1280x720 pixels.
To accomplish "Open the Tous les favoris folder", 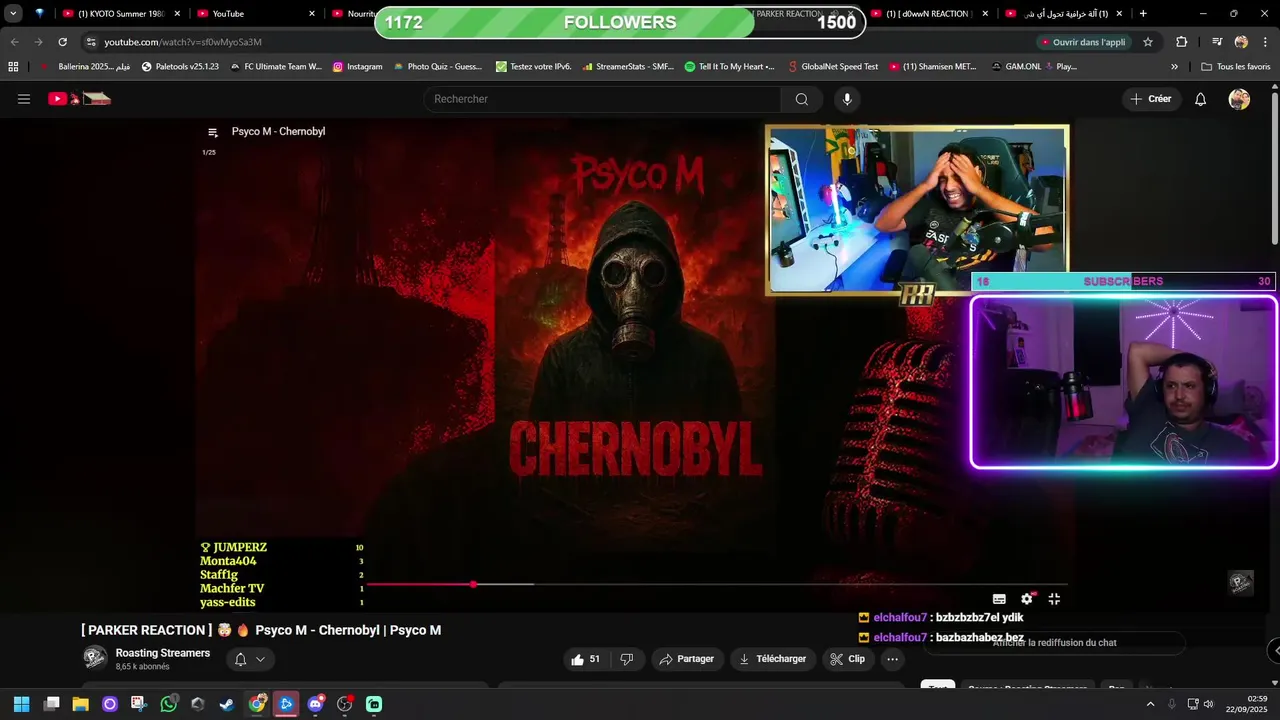I will (1235, 67).
